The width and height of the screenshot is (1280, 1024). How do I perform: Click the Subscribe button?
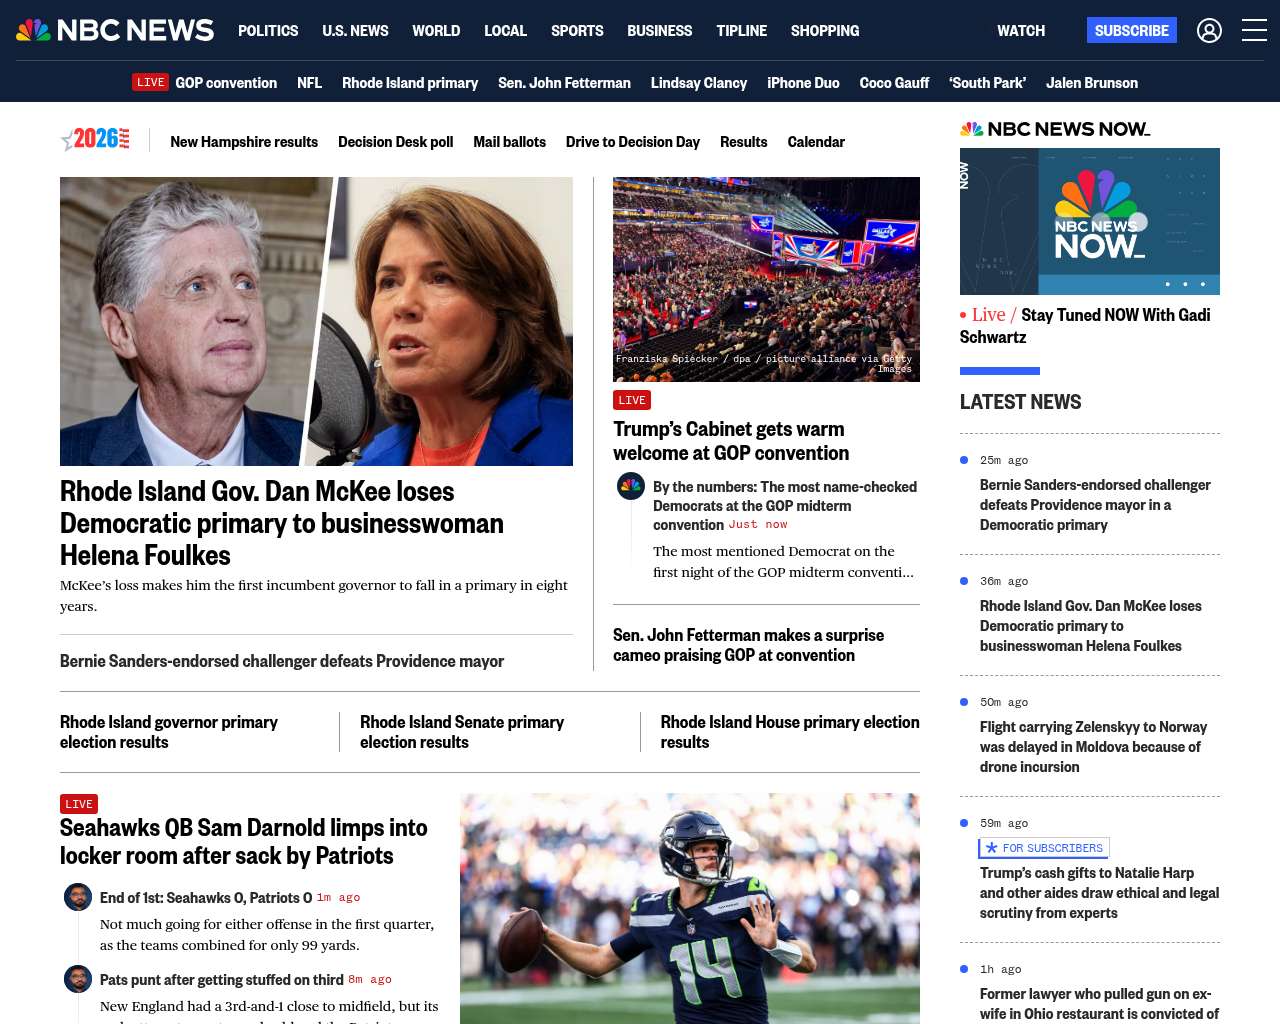tap(1132, 30)
